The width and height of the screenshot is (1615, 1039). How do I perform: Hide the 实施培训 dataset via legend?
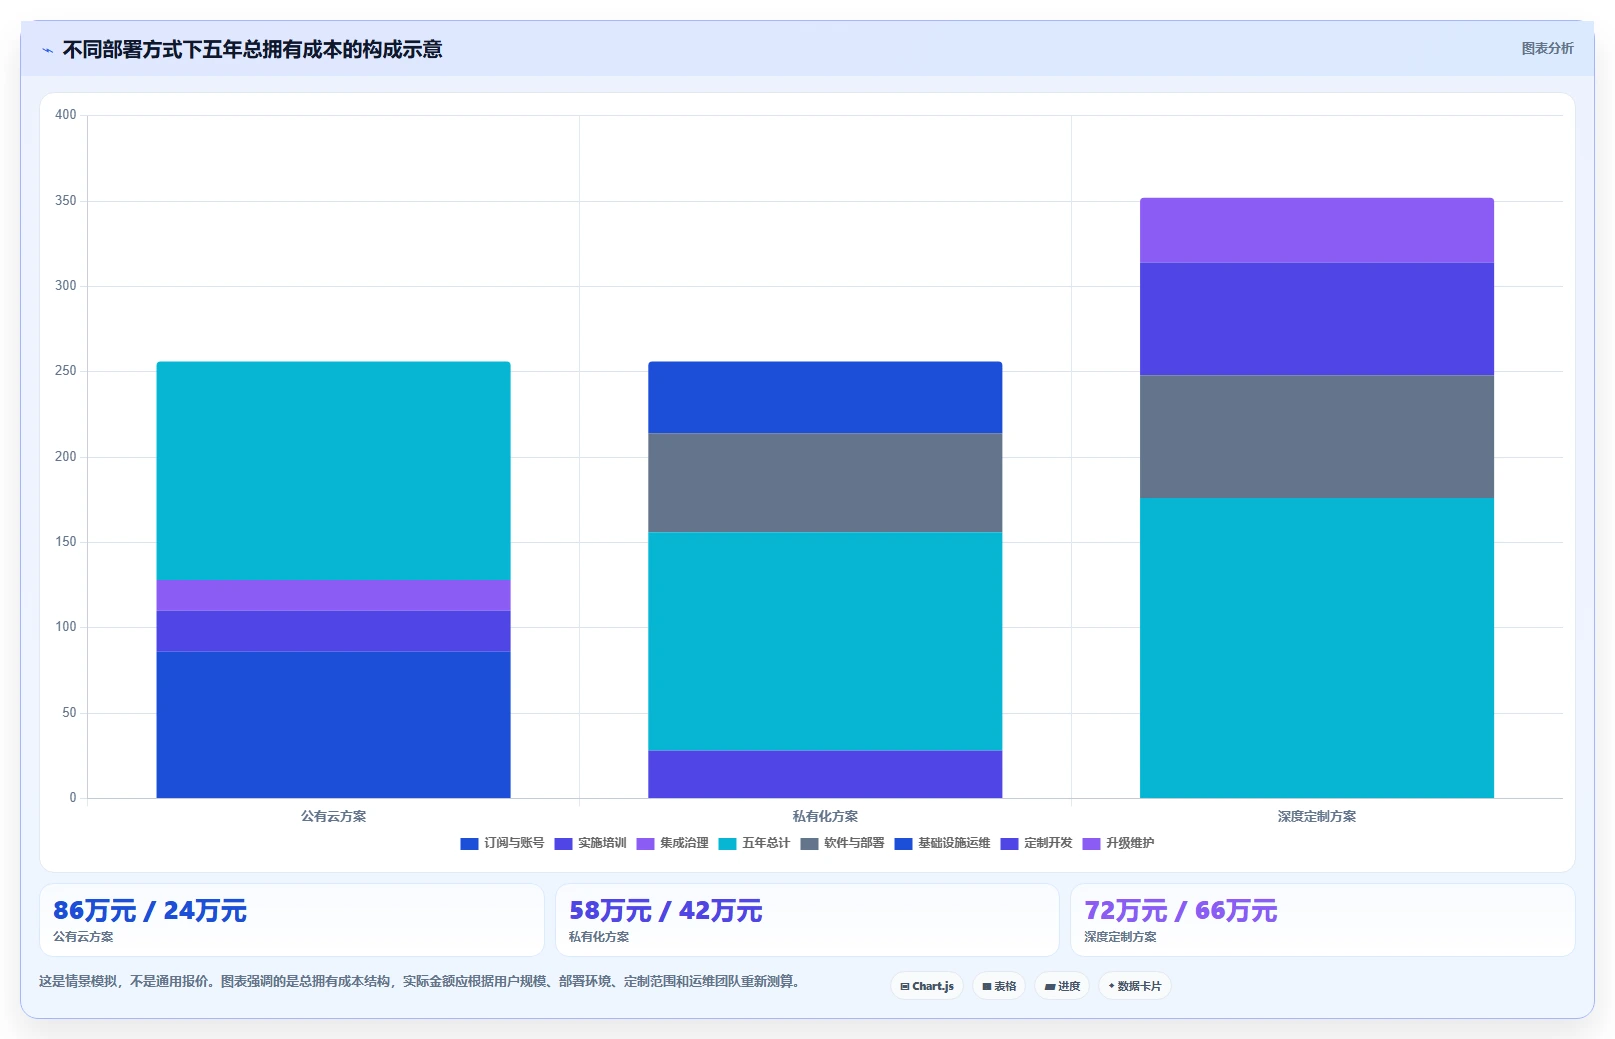click(x=590, y=843)
